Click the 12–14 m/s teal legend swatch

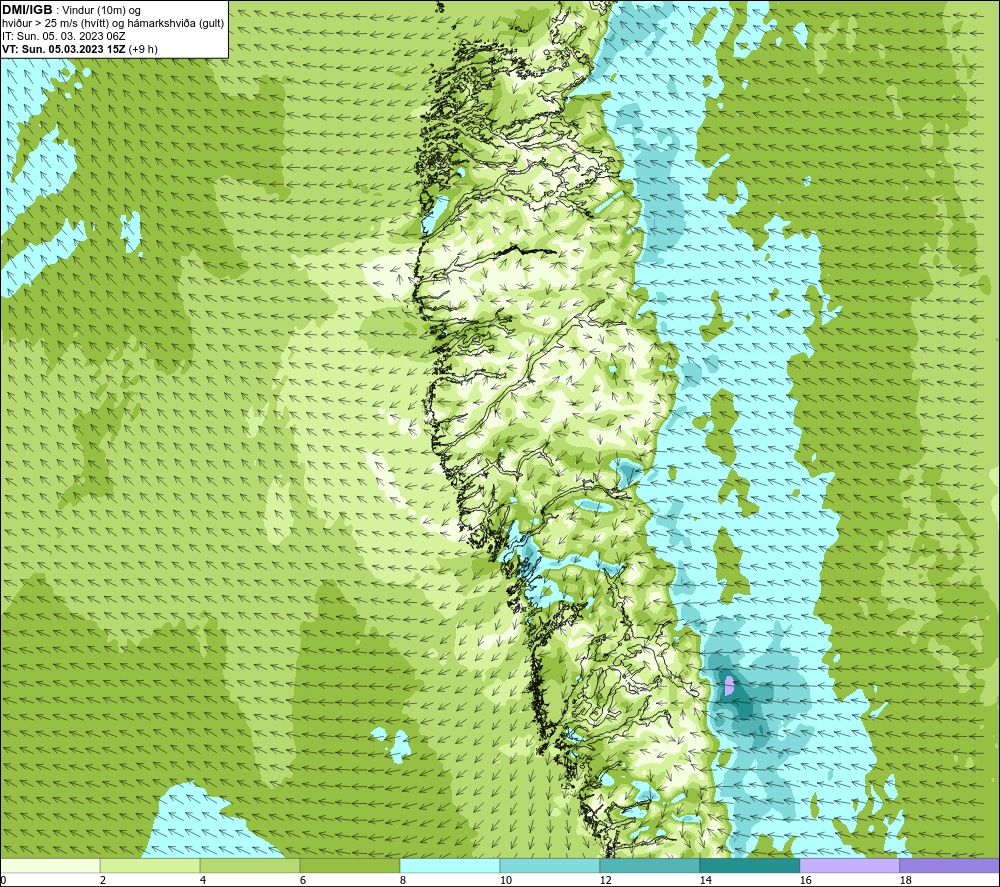(x=650, y=866)
